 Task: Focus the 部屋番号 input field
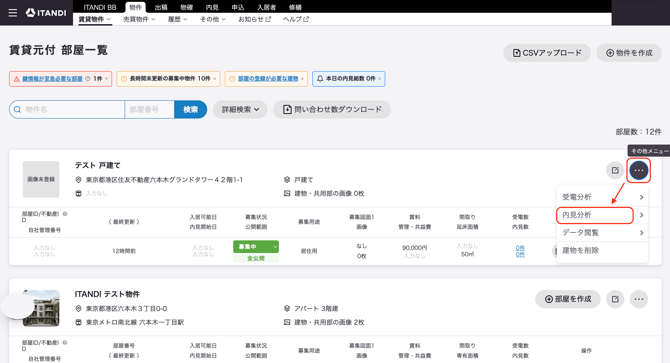[149, 110]
